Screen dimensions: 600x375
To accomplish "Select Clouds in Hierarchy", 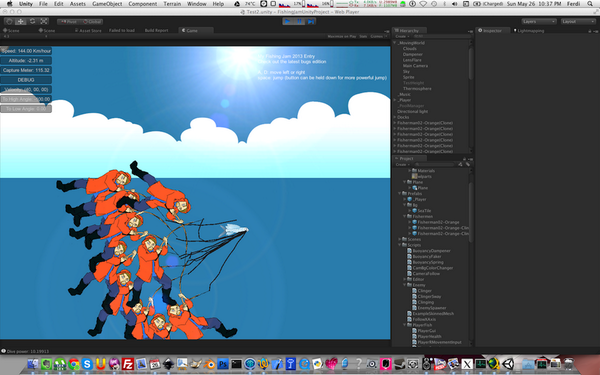I will [x=409, y=49].
